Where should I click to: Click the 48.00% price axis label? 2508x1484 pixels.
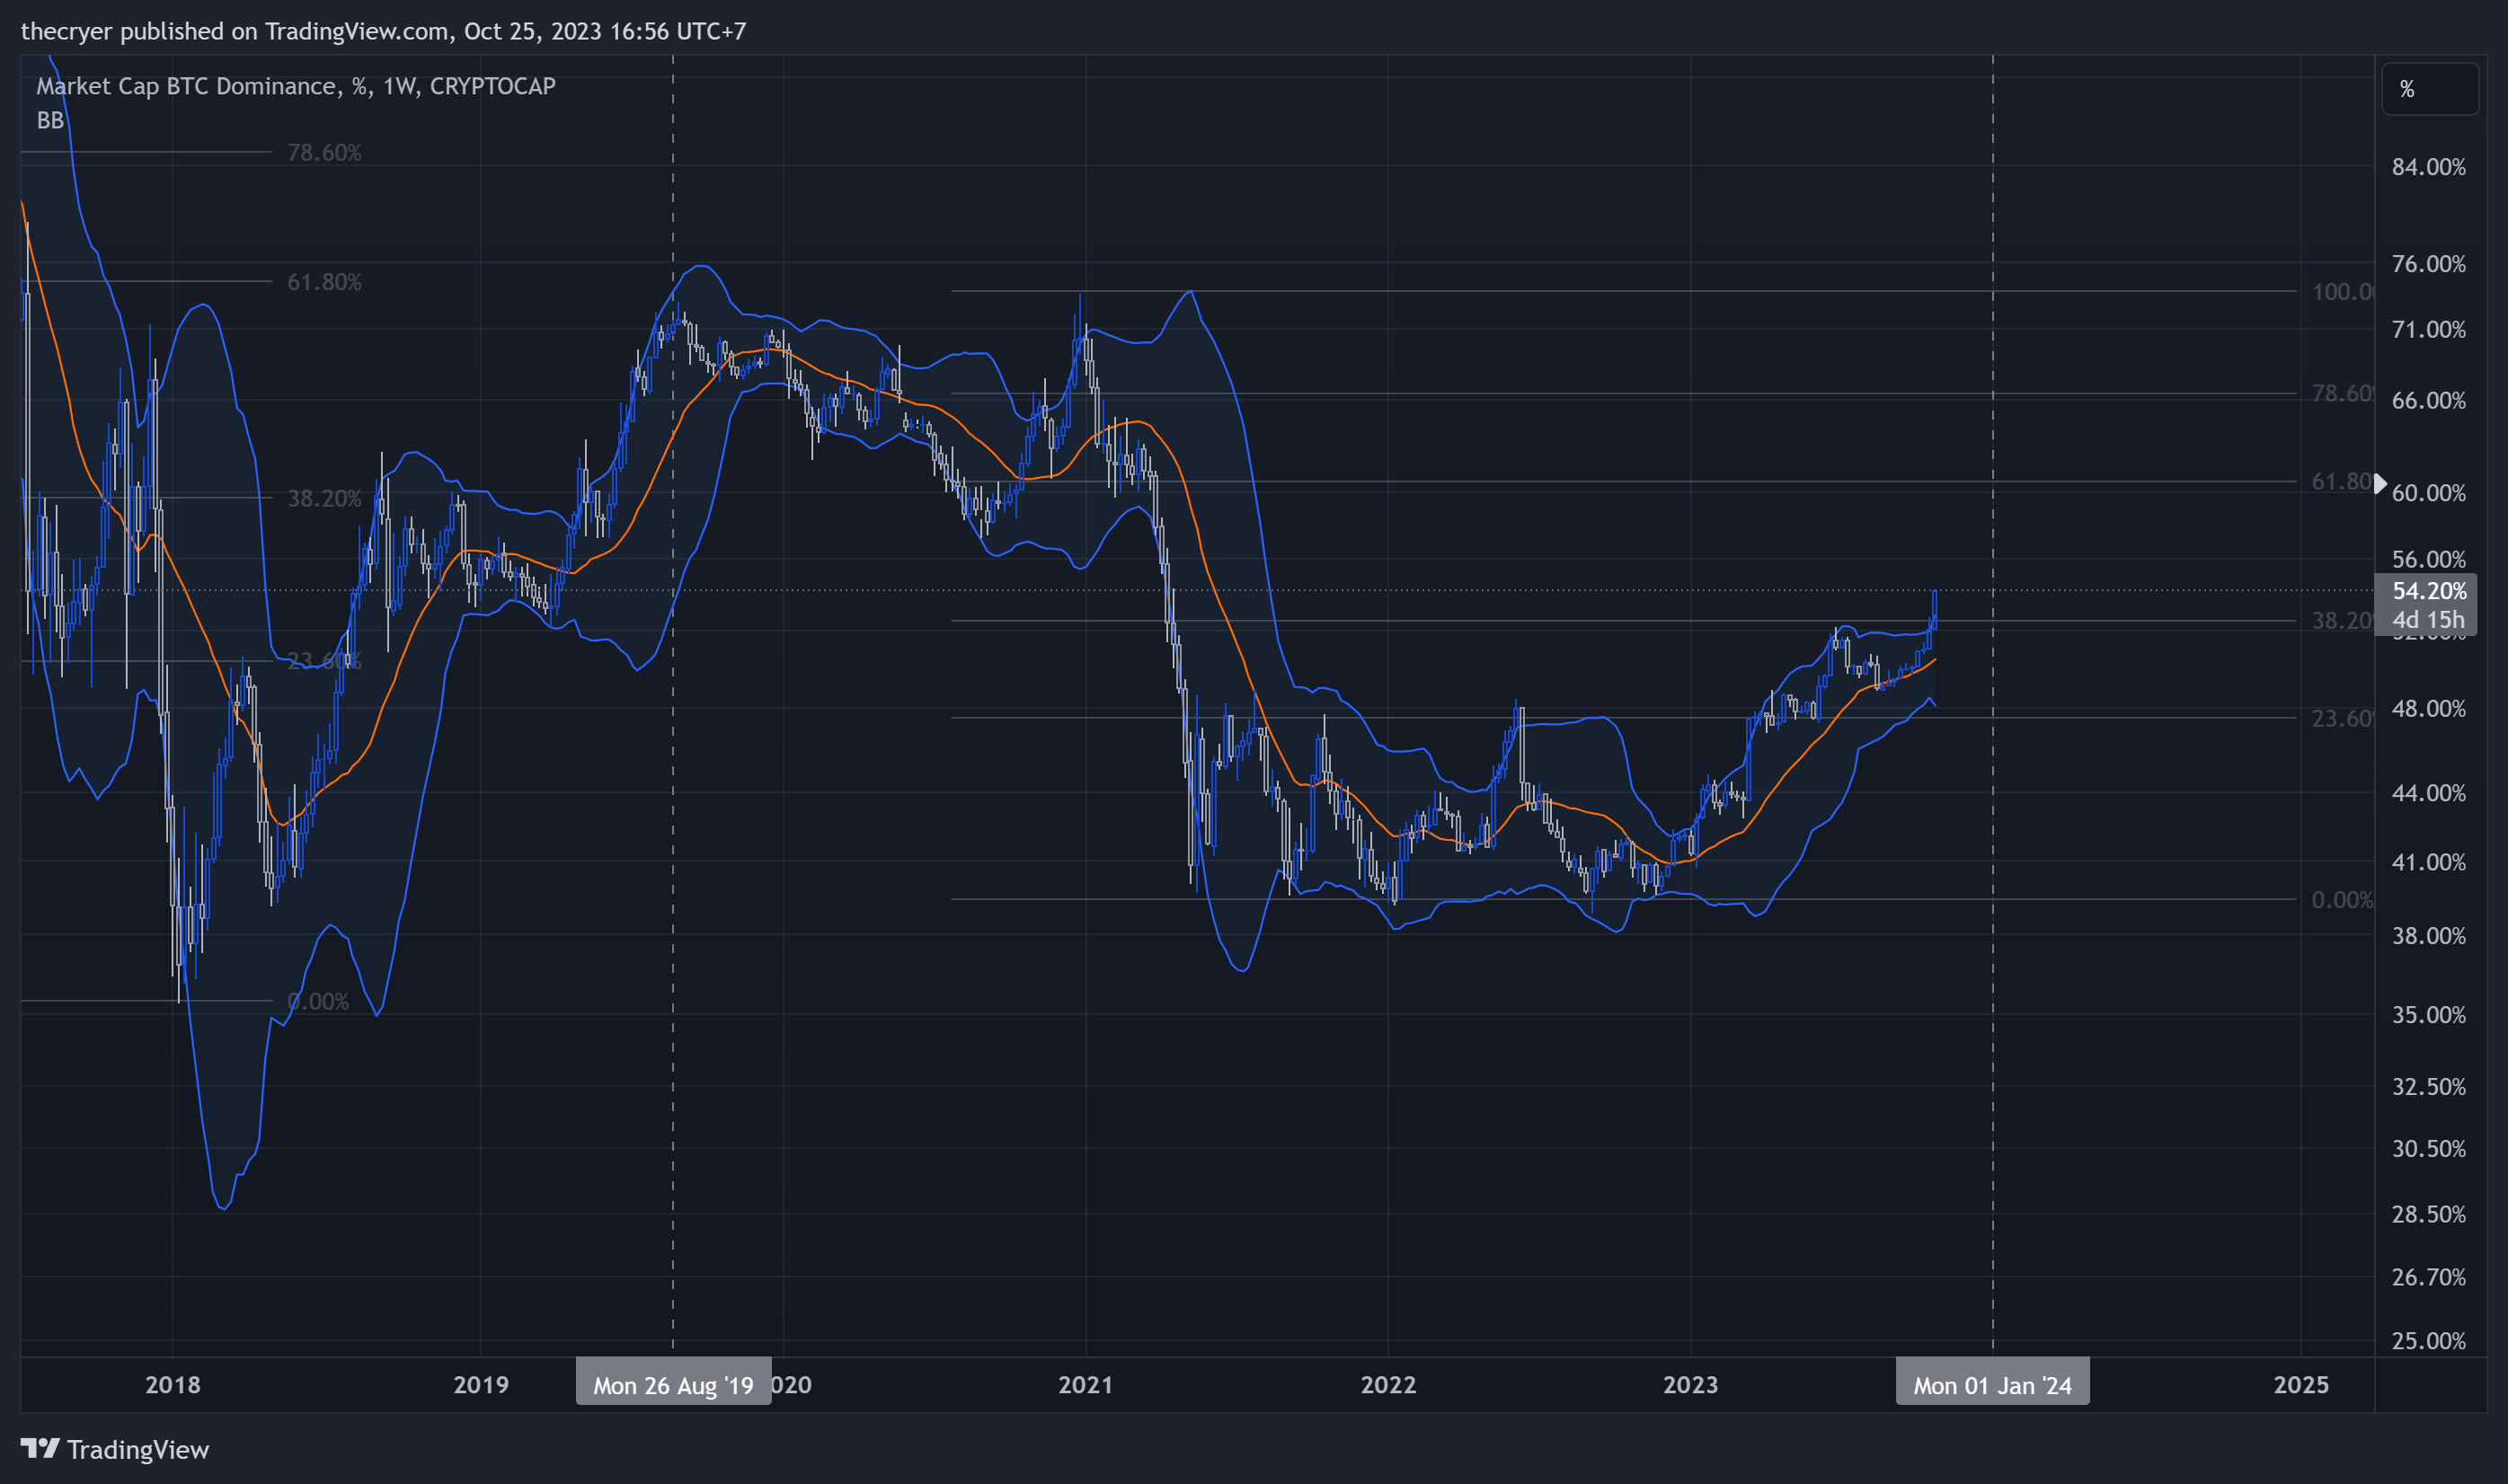(x=2429, y=709)
